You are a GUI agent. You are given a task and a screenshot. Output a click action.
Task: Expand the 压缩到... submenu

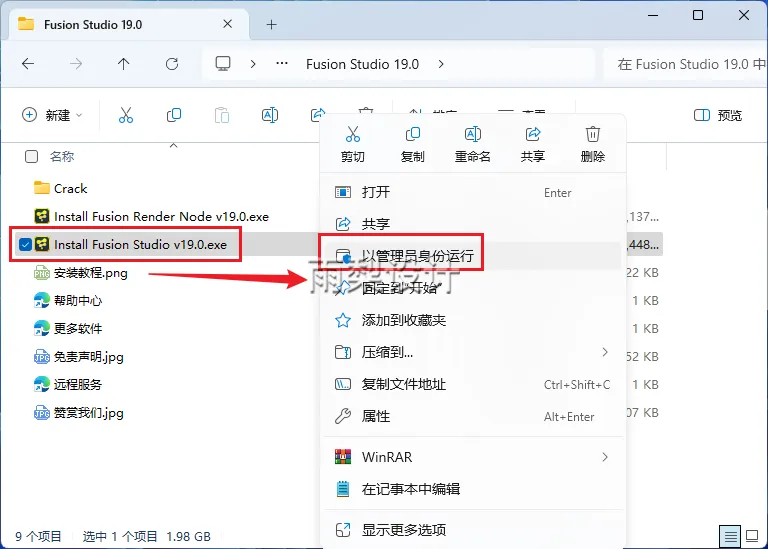(x=605, y=352)
